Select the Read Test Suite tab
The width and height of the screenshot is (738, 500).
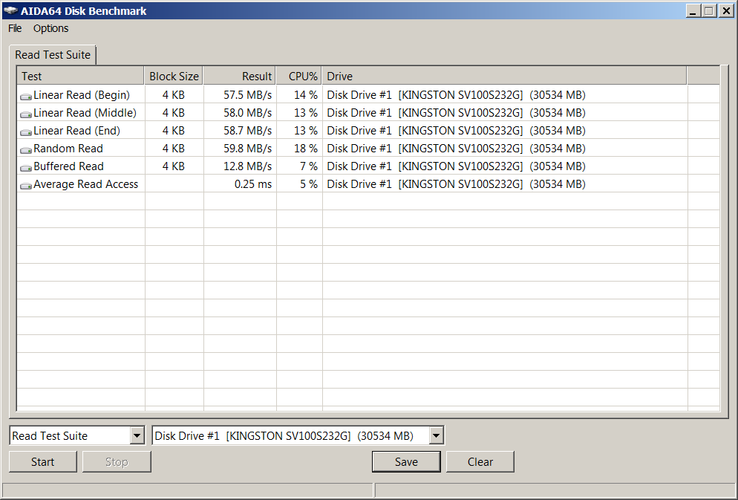(53, 55)
